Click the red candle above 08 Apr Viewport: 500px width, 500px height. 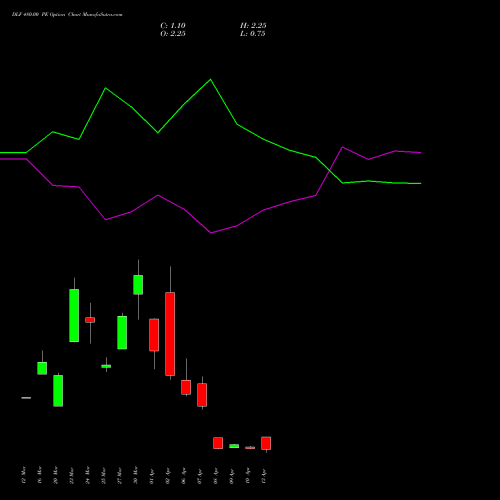(x=218, y=443)
